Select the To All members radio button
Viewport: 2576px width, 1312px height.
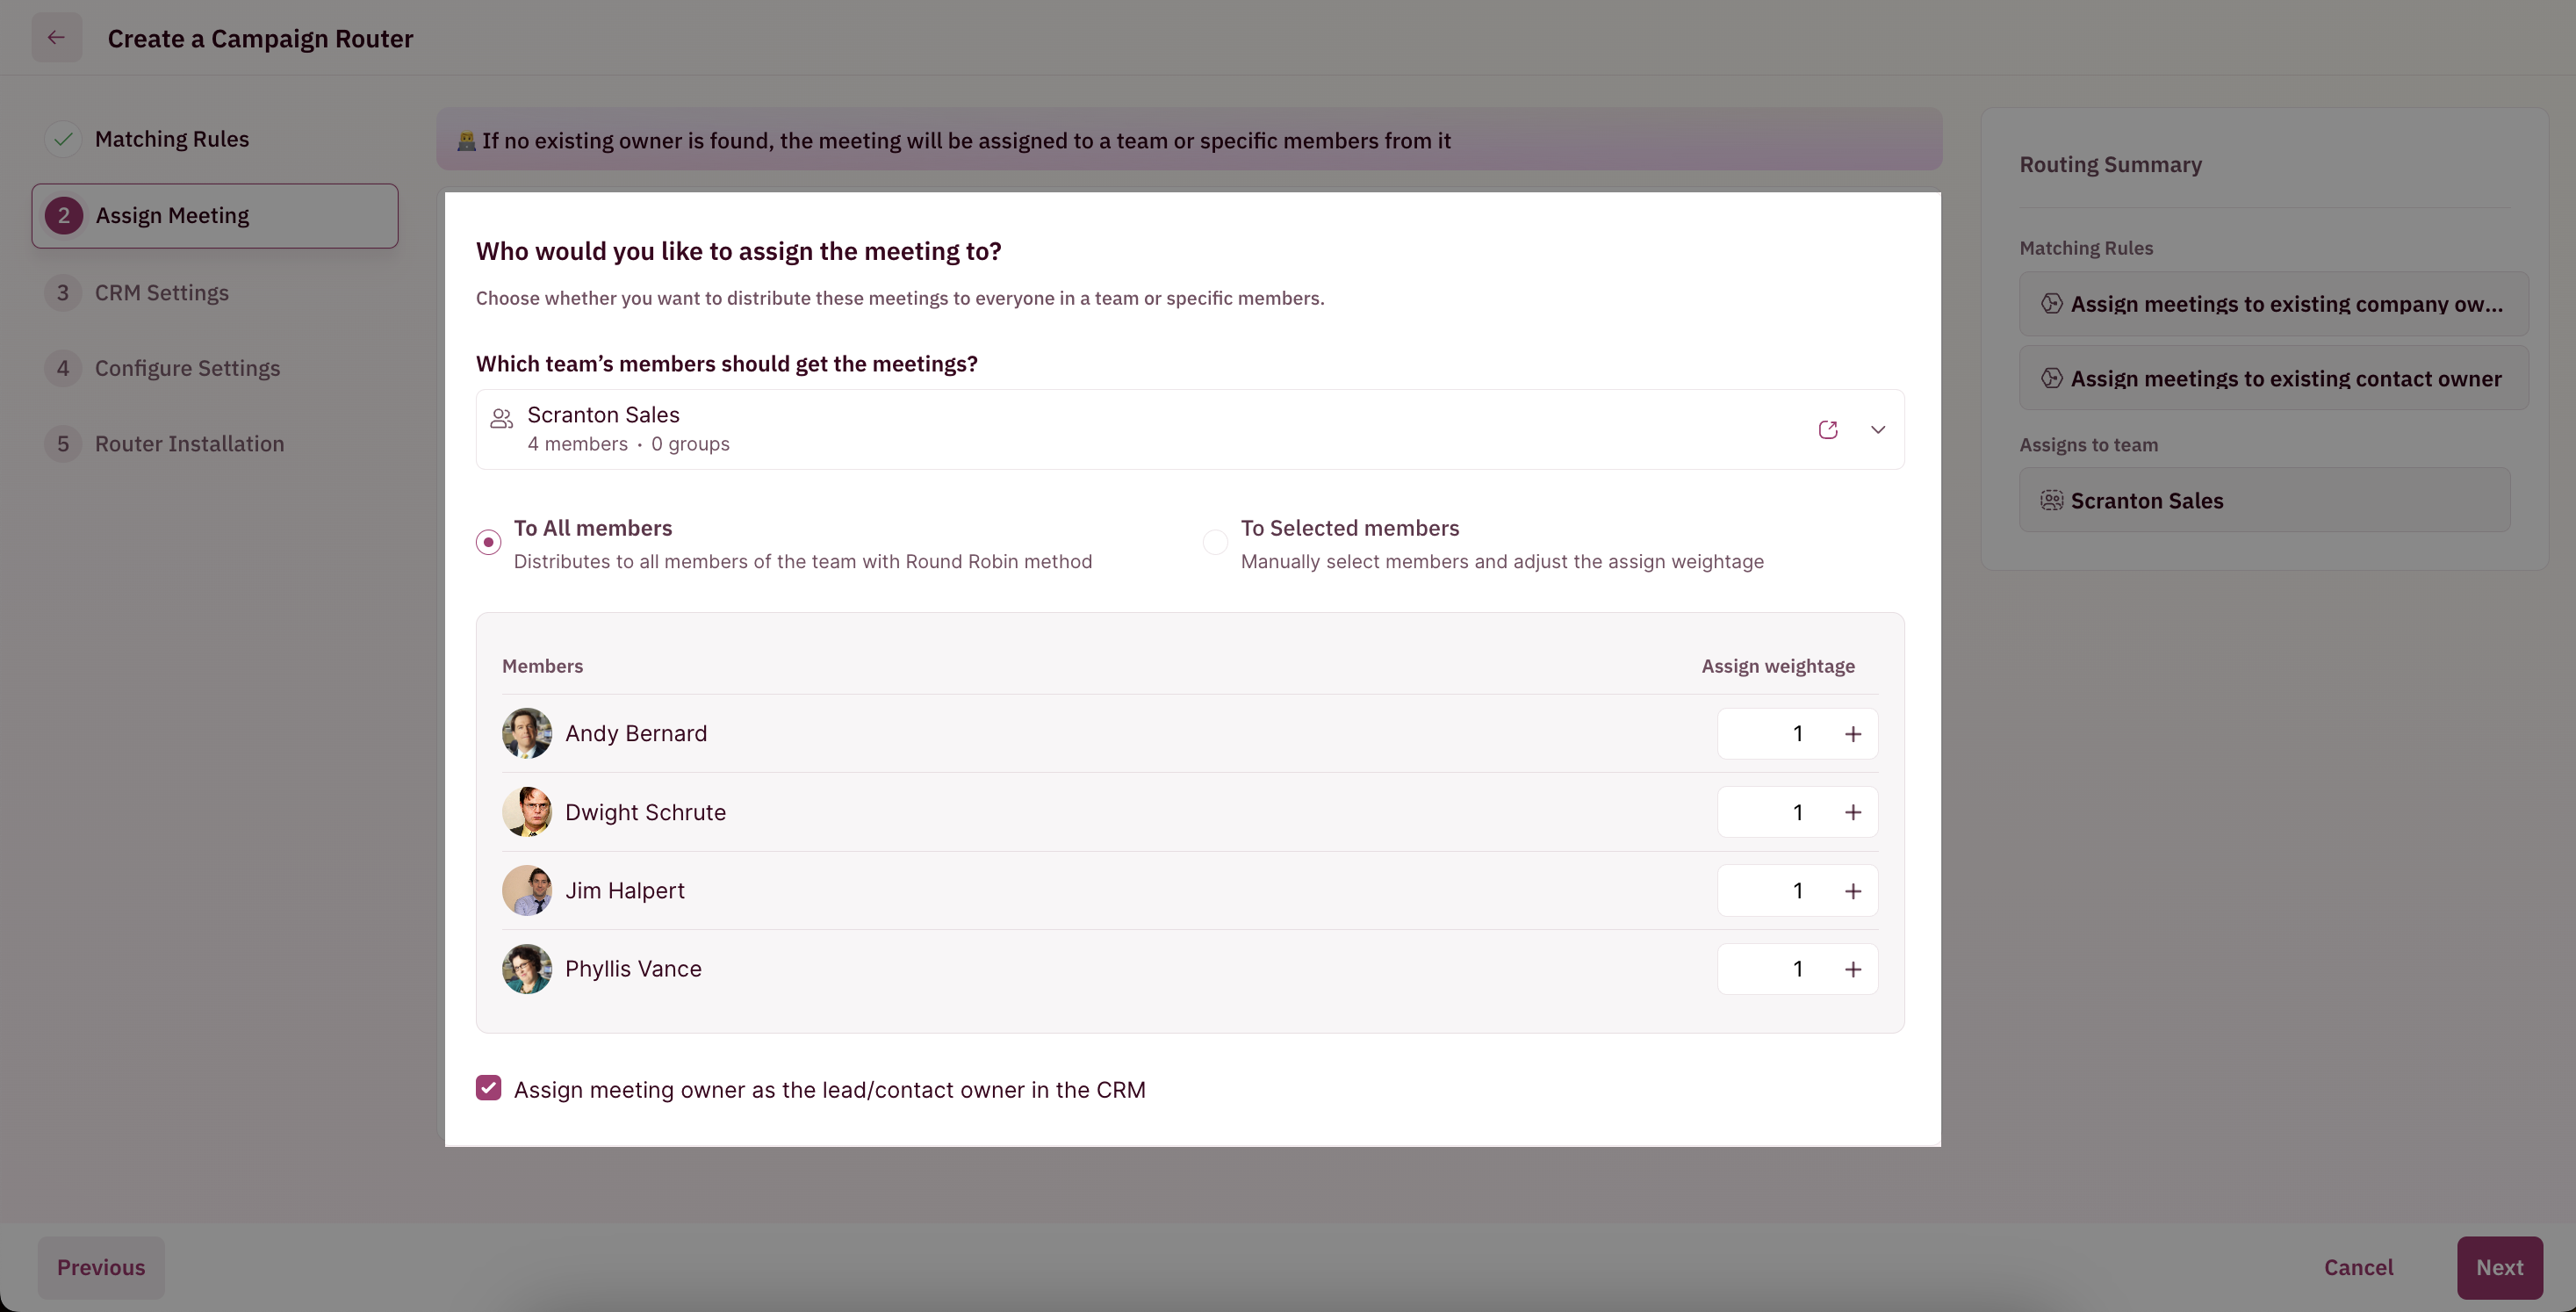[x=488, y=542]
